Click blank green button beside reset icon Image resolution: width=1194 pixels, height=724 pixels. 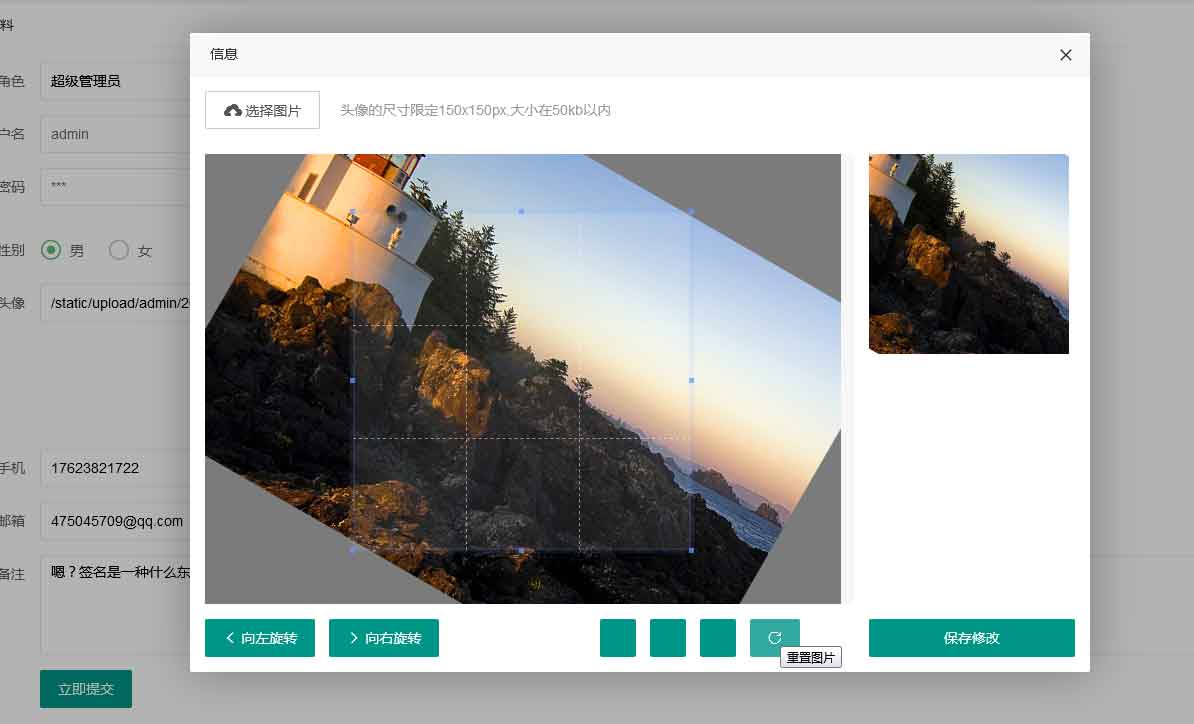click(718, 638)
